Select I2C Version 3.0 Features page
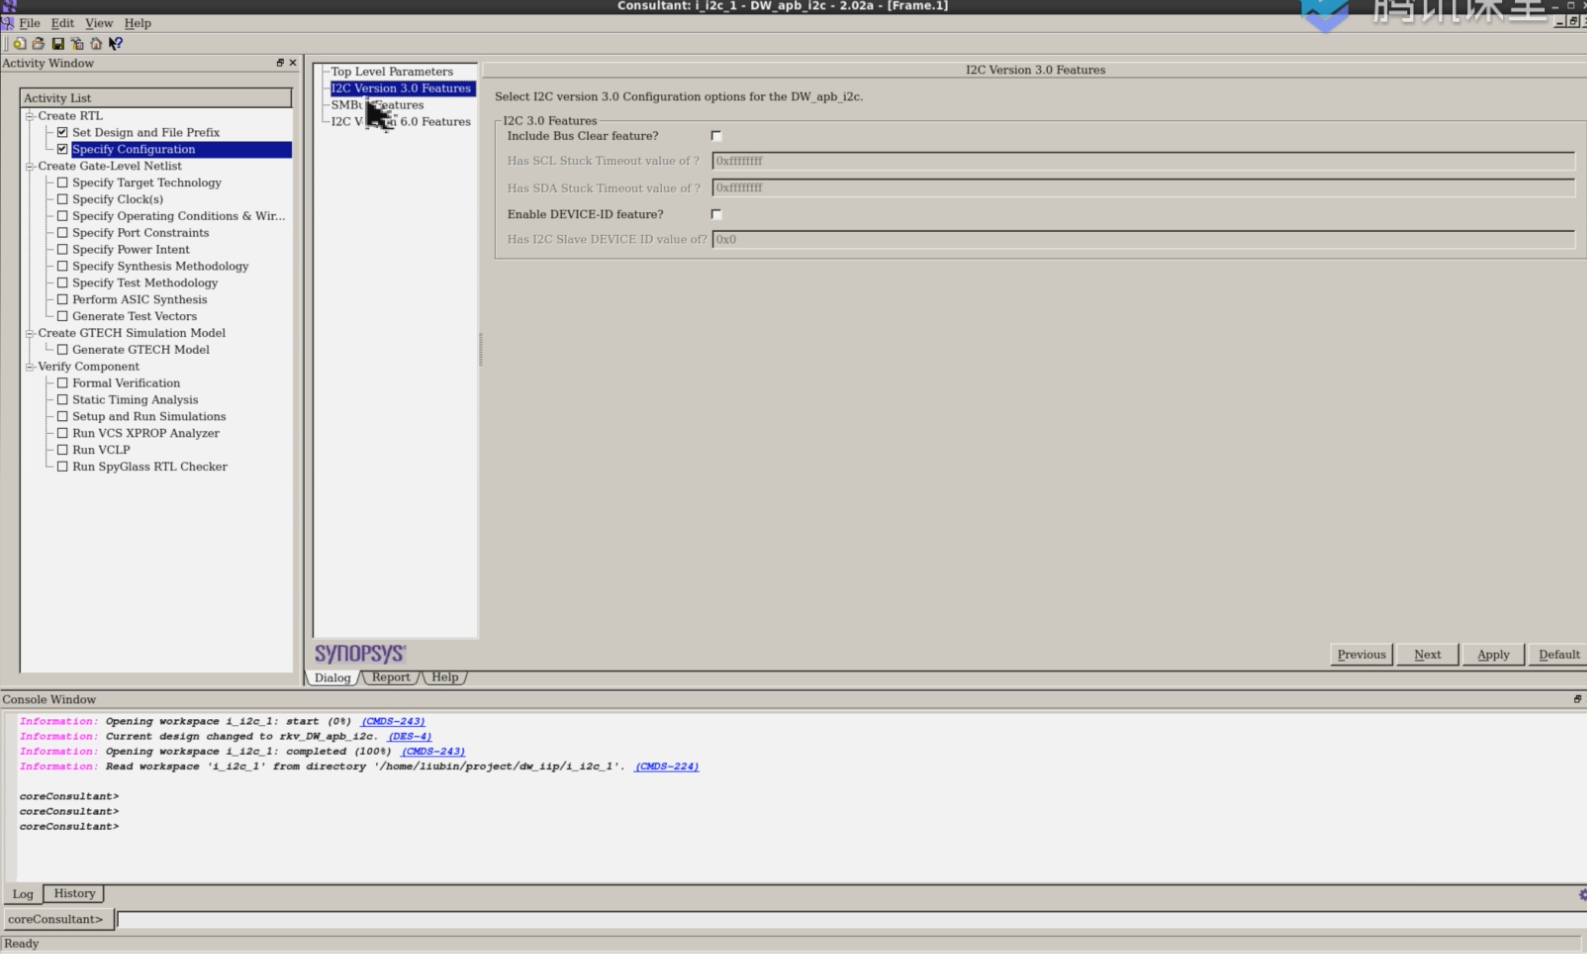The height and width of the screenshot is (954, 1587). tap(401, 88)
